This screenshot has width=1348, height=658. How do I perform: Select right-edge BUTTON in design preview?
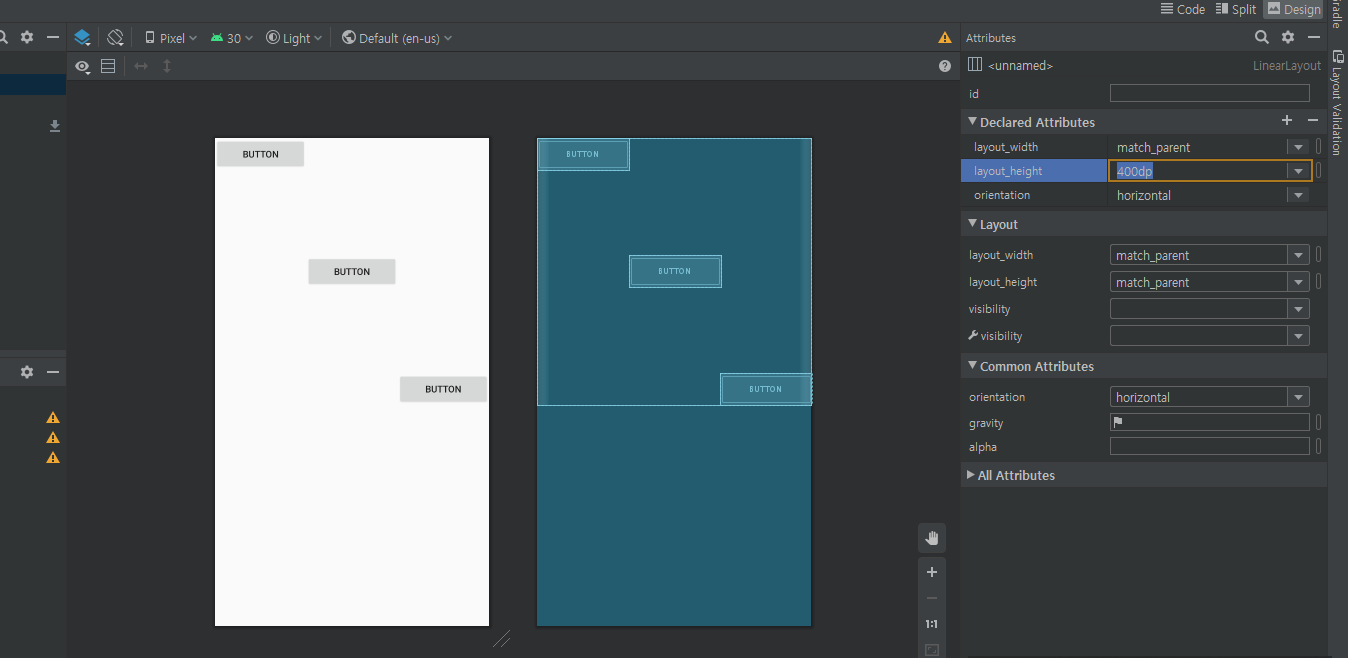tap(443, 389)
